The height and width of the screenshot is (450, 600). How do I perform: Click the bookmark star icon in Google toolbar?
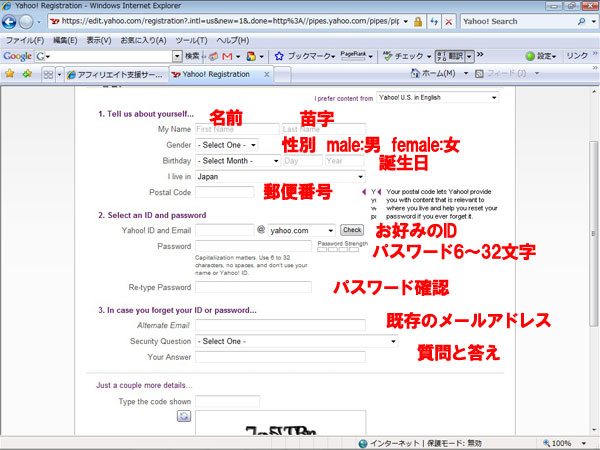point(279,56)
